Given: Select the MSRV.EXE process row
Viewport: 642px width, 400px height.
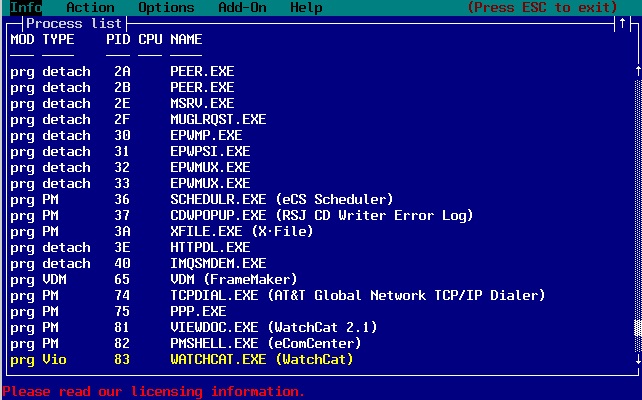Looking at the screenshot, I should point(122,103).
